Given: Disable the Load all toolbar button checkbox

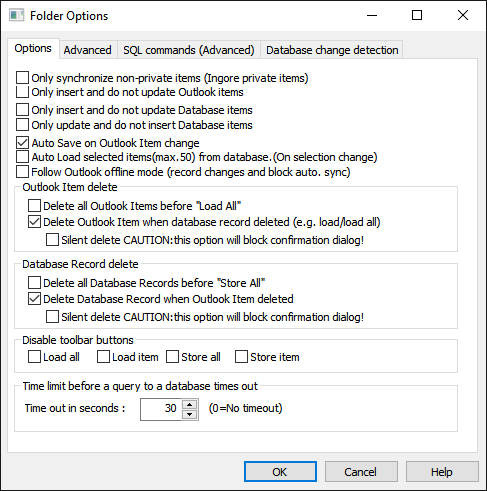Looking at the screenshot, I should 34,356.
